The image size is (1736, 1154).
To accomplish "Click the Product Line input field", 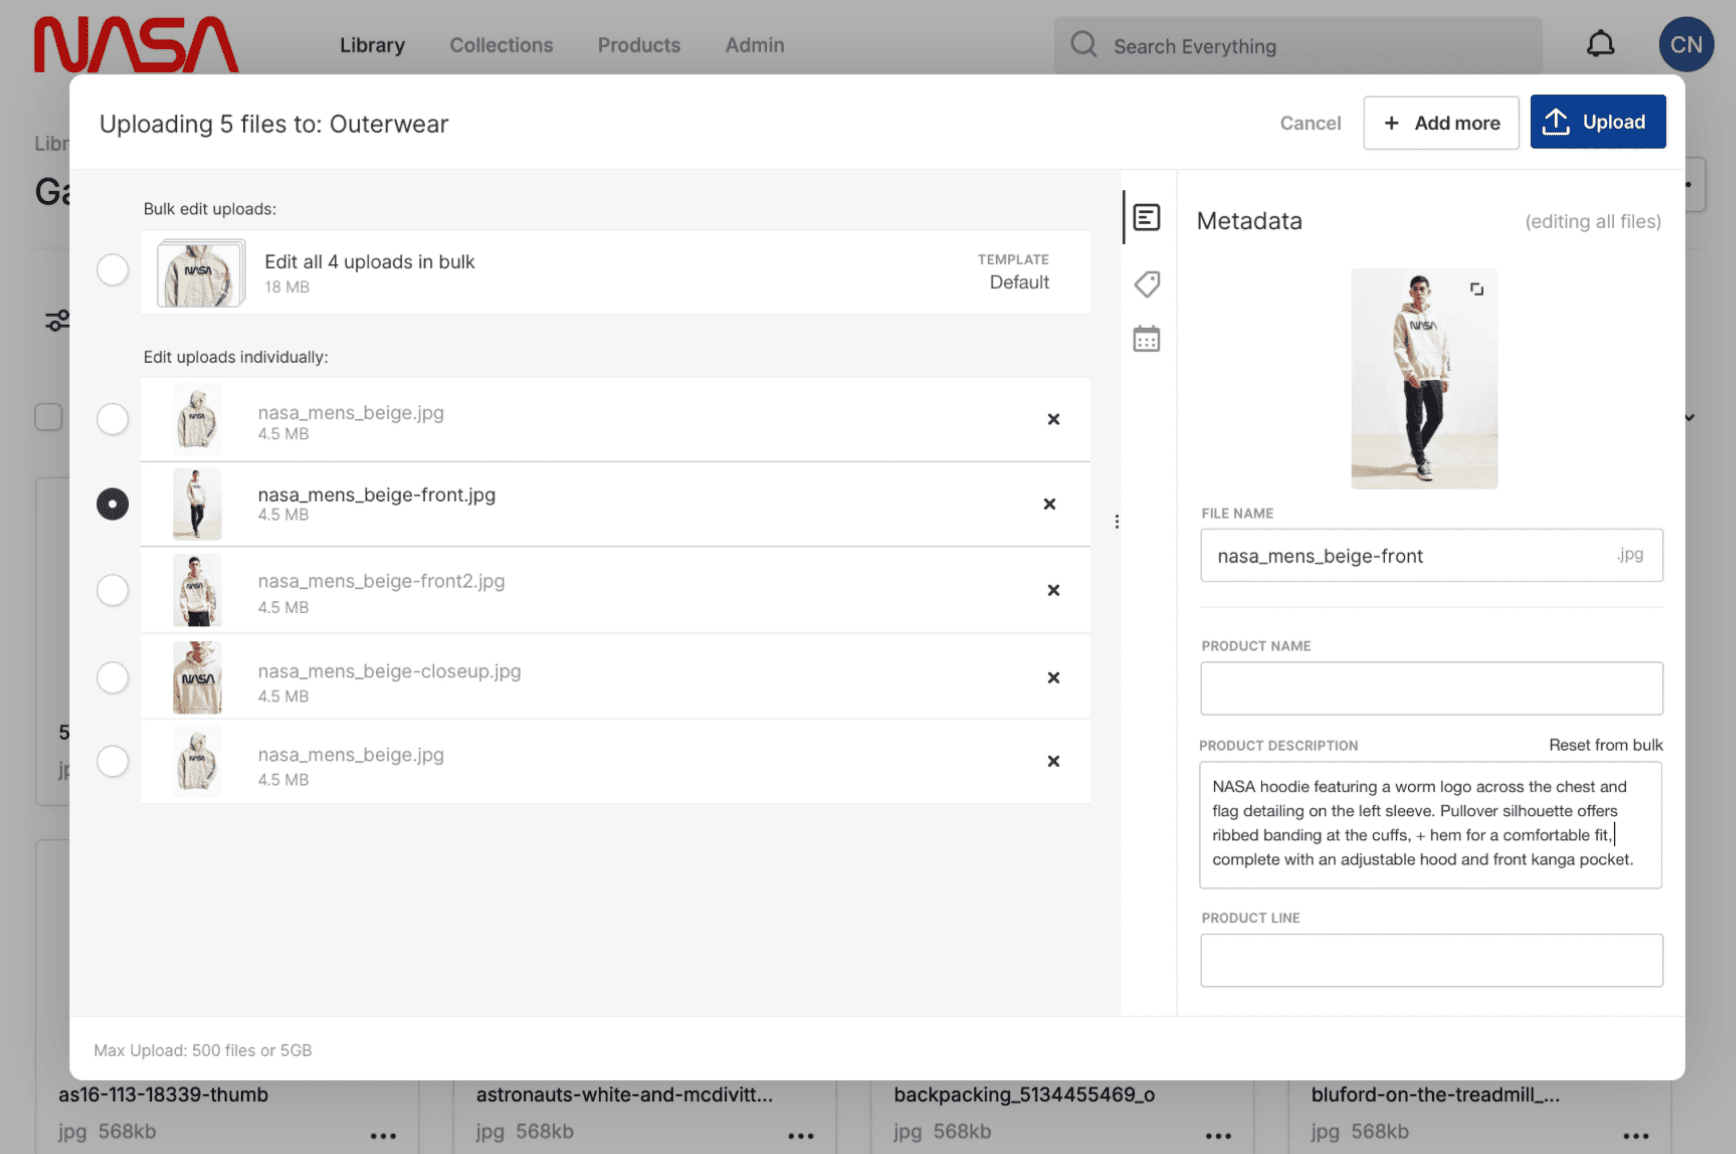I will [1431, 960].
